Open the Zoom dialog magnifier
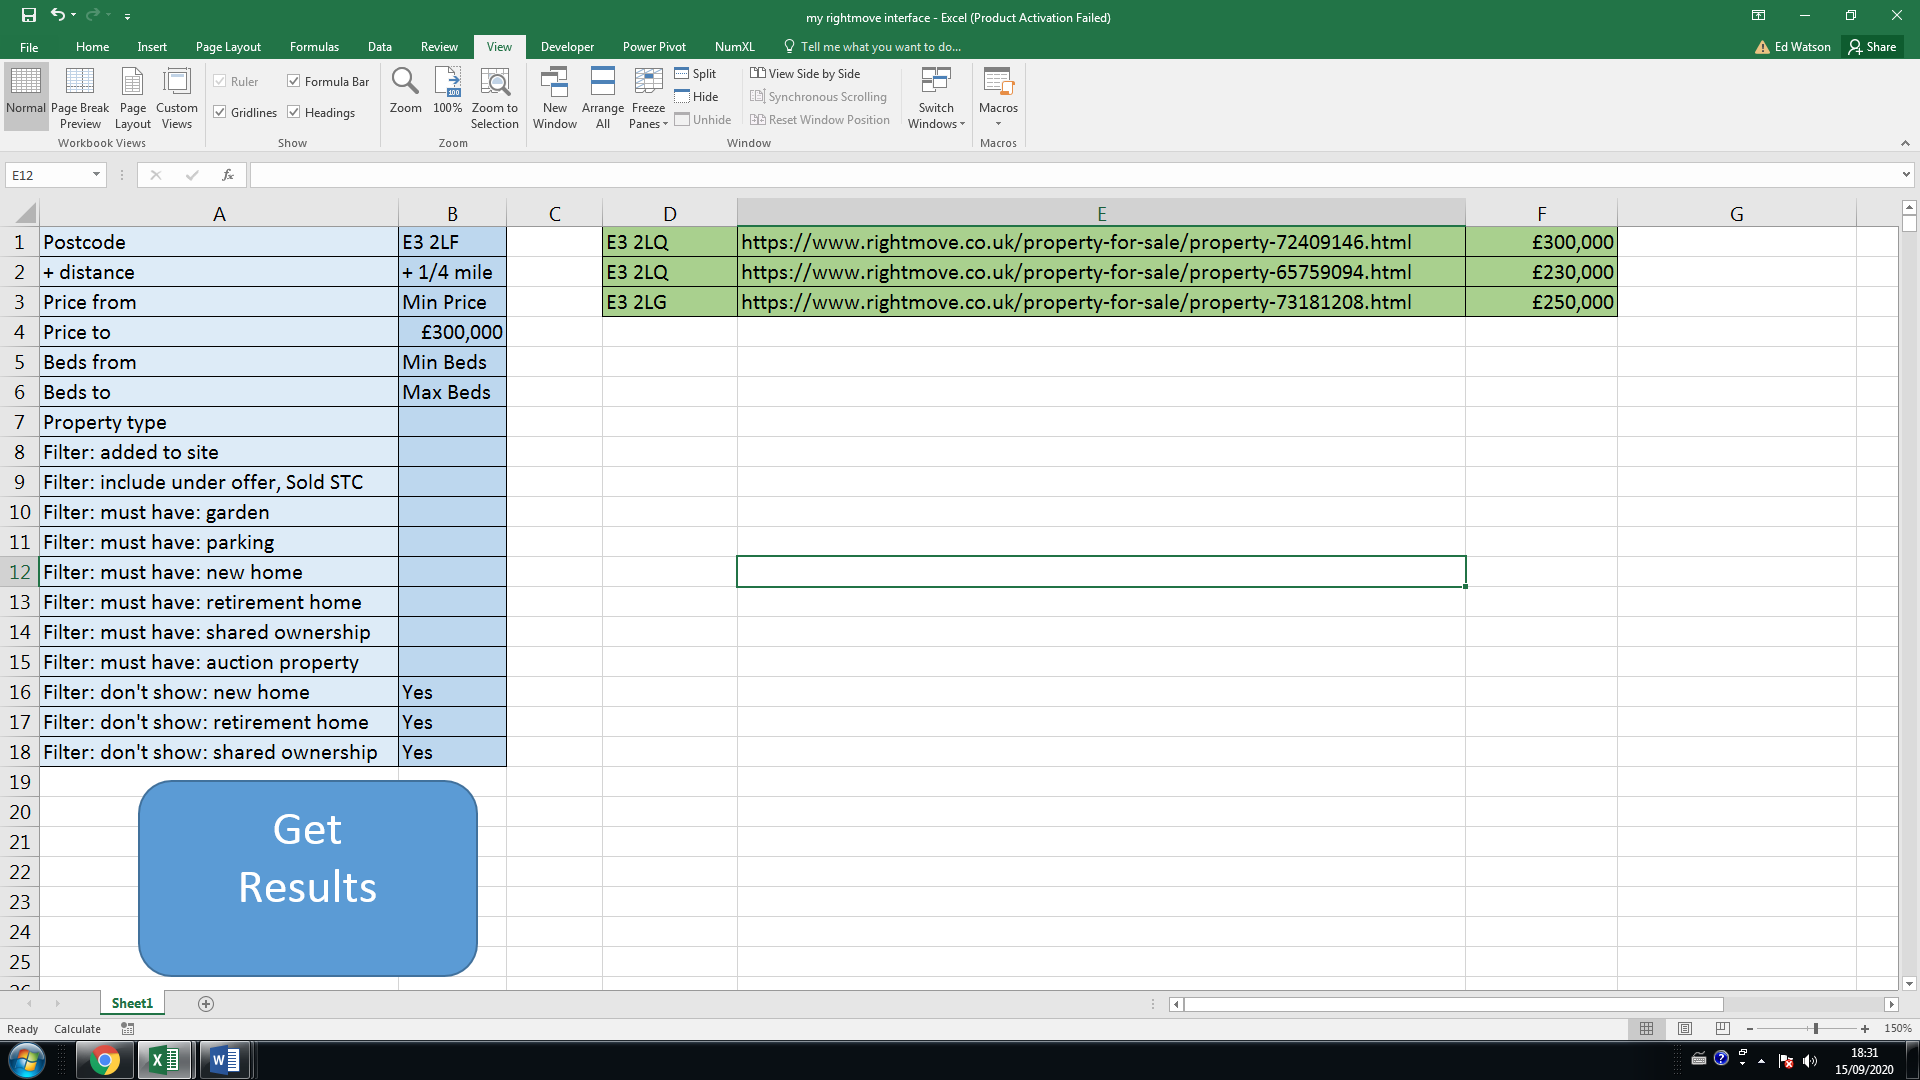This screenshot has height=1080, width=1920. pyautogui.click(x=405, y=90)
